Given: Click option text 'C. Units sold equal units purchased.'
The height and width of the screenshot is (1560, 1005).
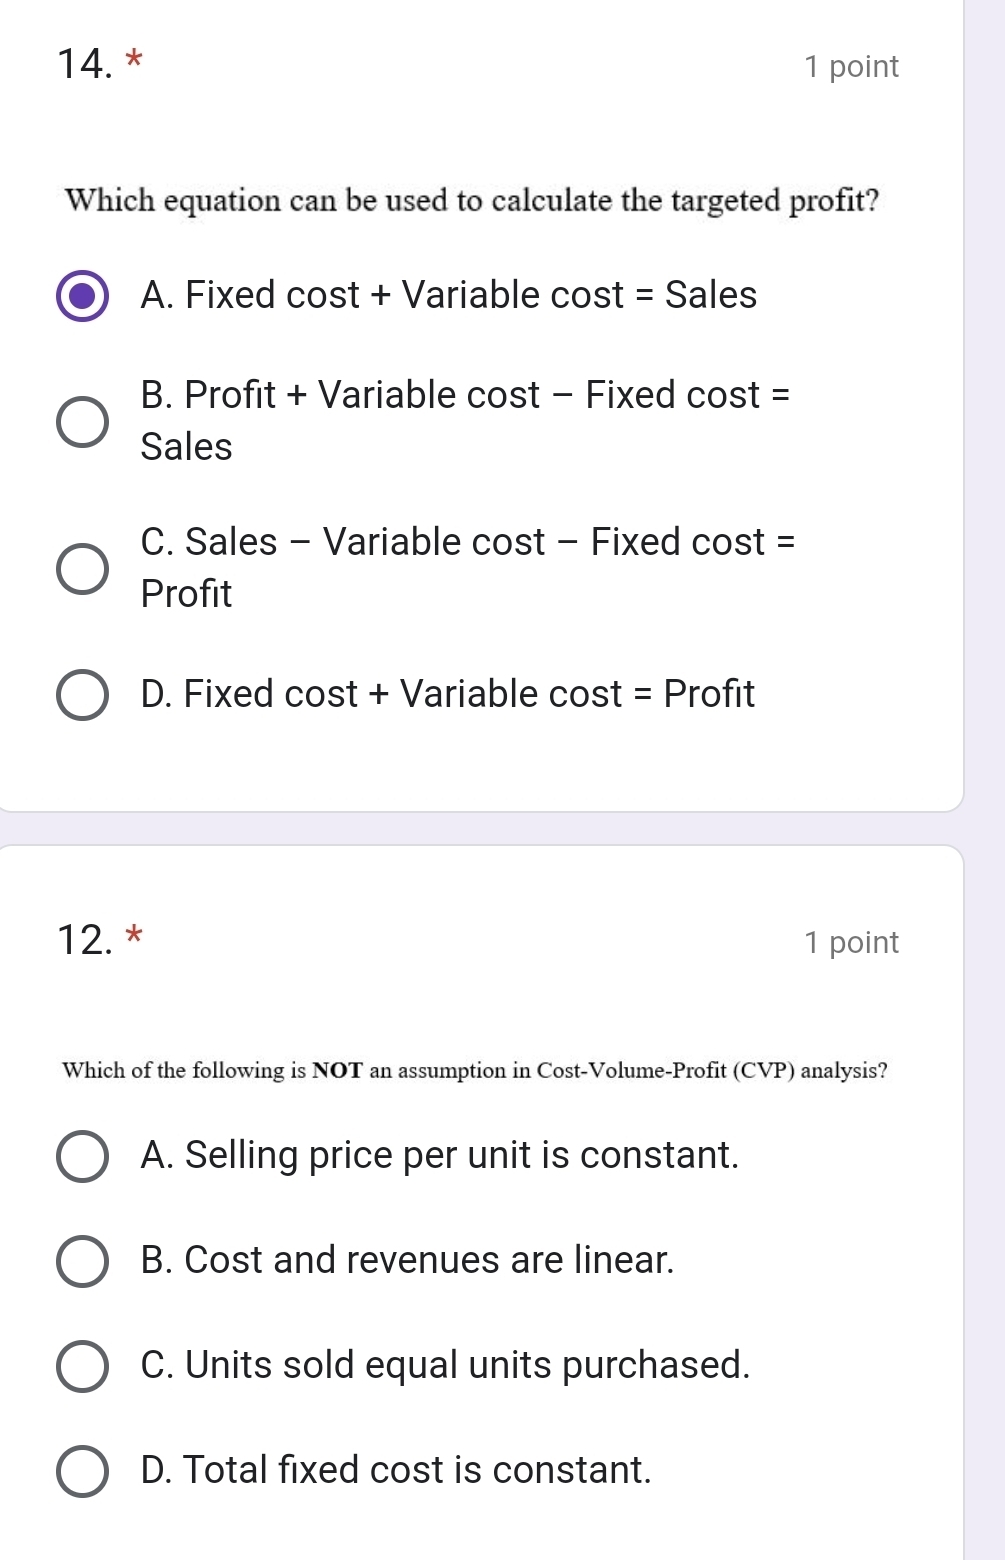Looking at the screenshot, I should coord(446,1366).
